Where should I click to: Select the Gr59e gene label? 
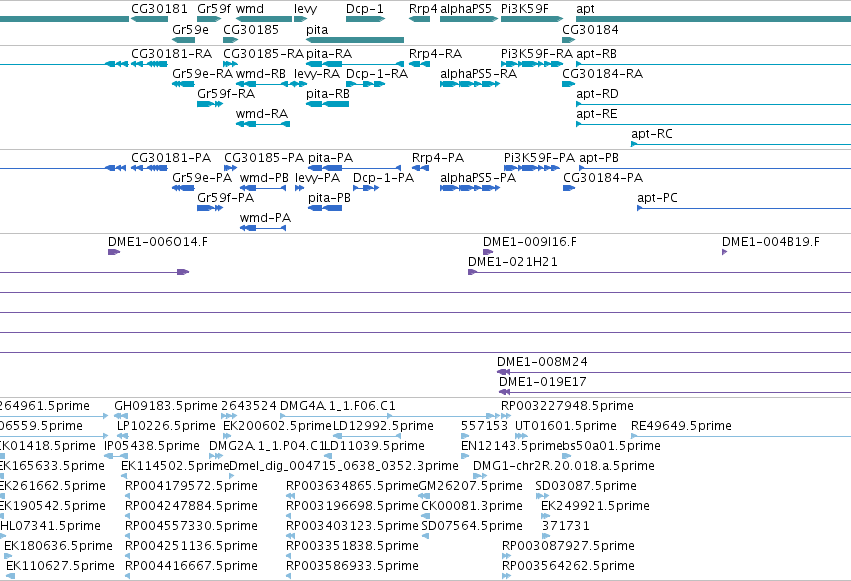[x=190, y=29]
